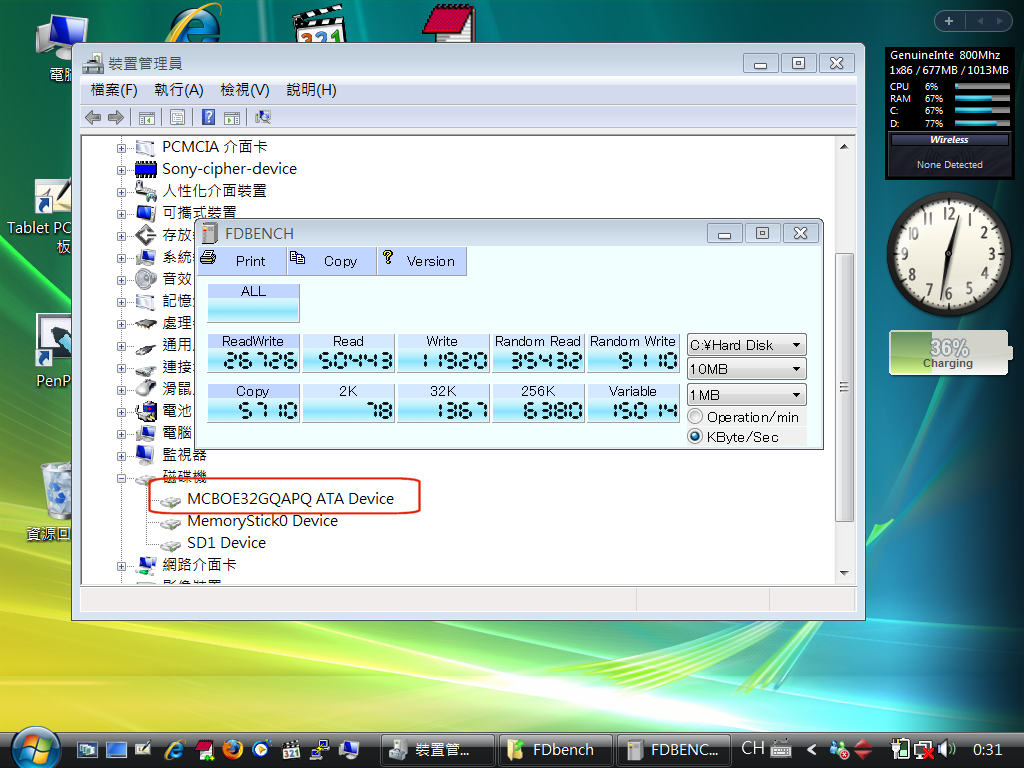Launch Firefox from the quick launch bar

[232, 749]
